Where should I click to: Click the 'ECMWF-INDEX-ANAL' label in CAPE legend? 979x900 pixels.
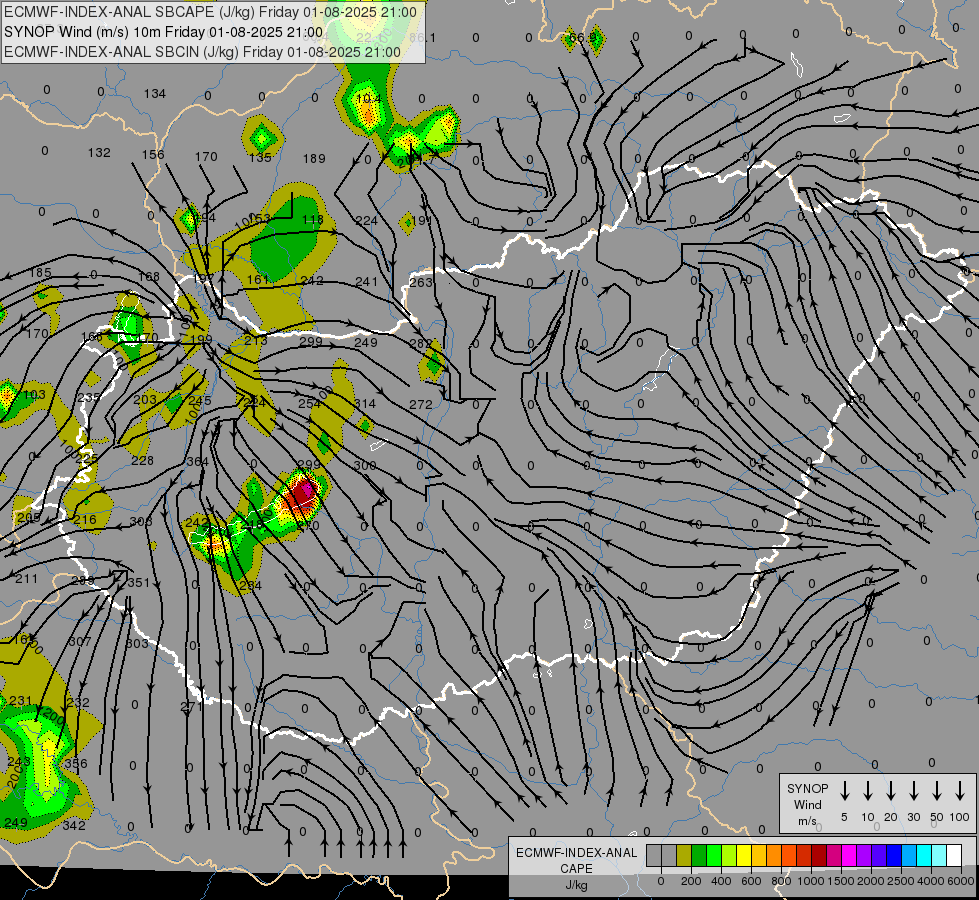(576, 853)
